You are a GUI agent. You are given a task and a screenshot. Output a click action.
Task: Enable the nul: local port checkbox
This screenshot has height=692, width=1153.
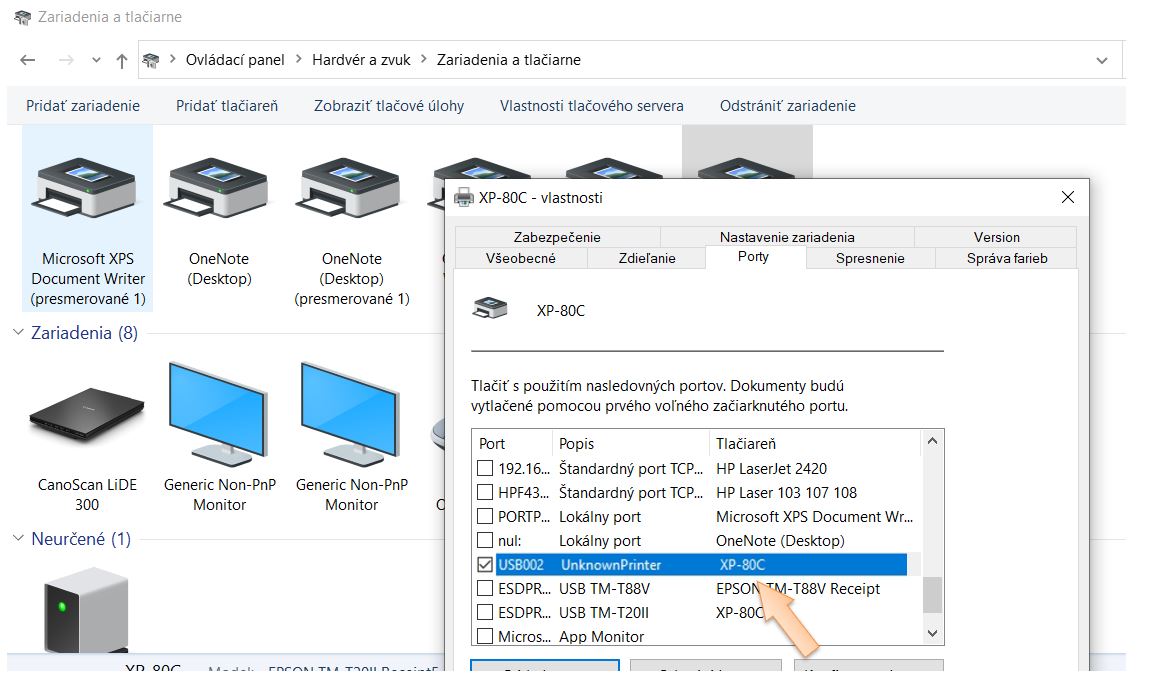[x=485, y=541]
